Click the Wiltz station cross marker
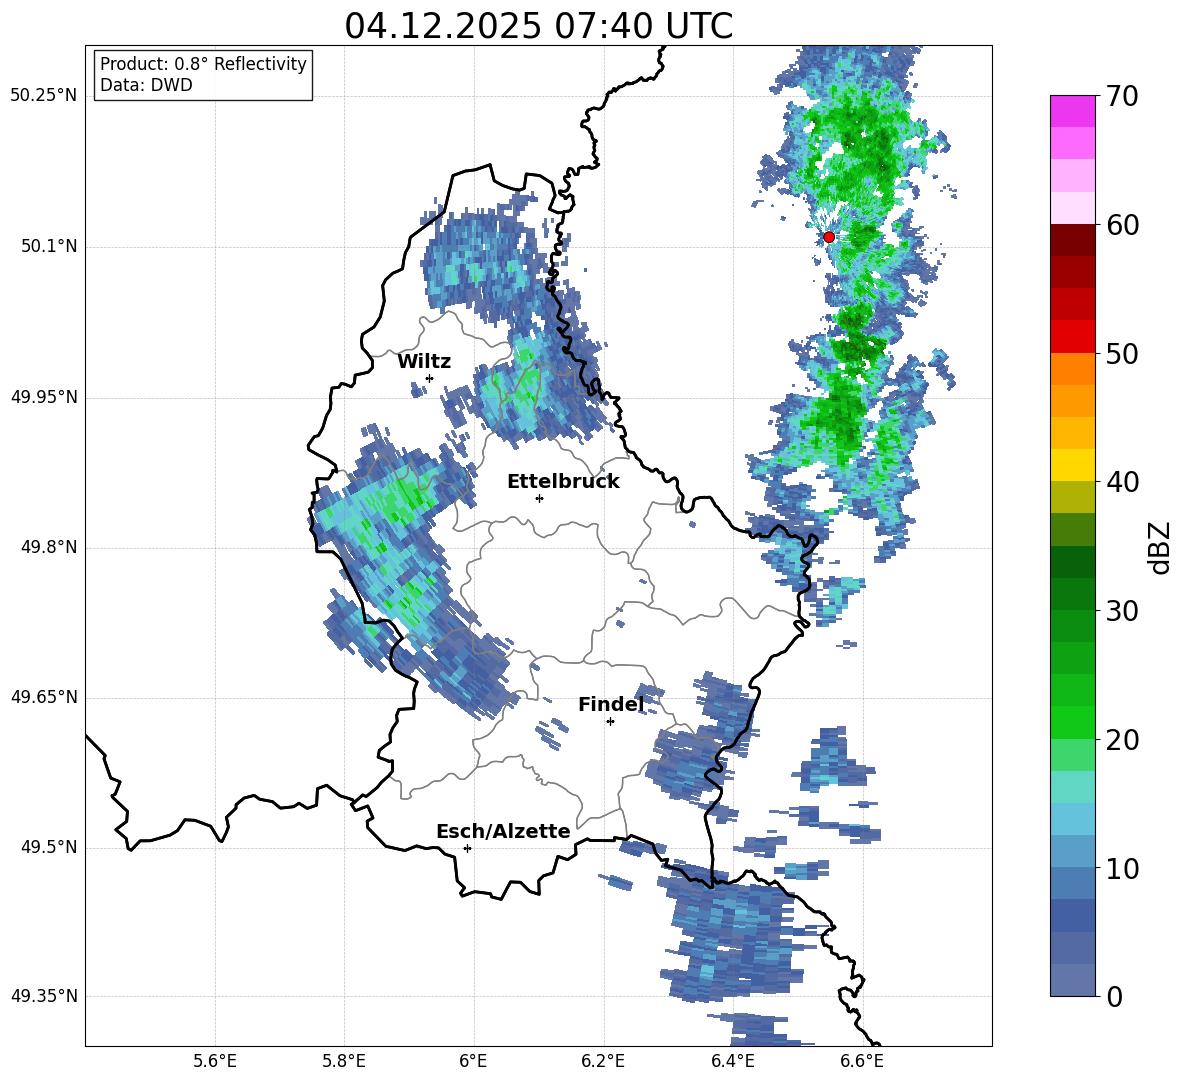The height and width of the screenshot is (1081, 1184). pyautogui.click(x=430, y=378)
